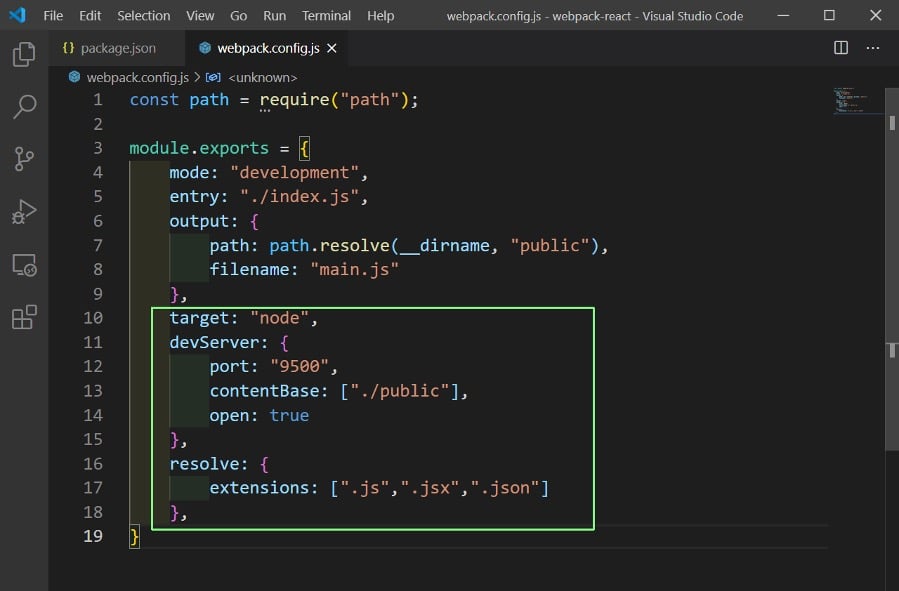
Task: Click line number 3 in gutter
Action: pyautogui.click(x=98, y=148)
